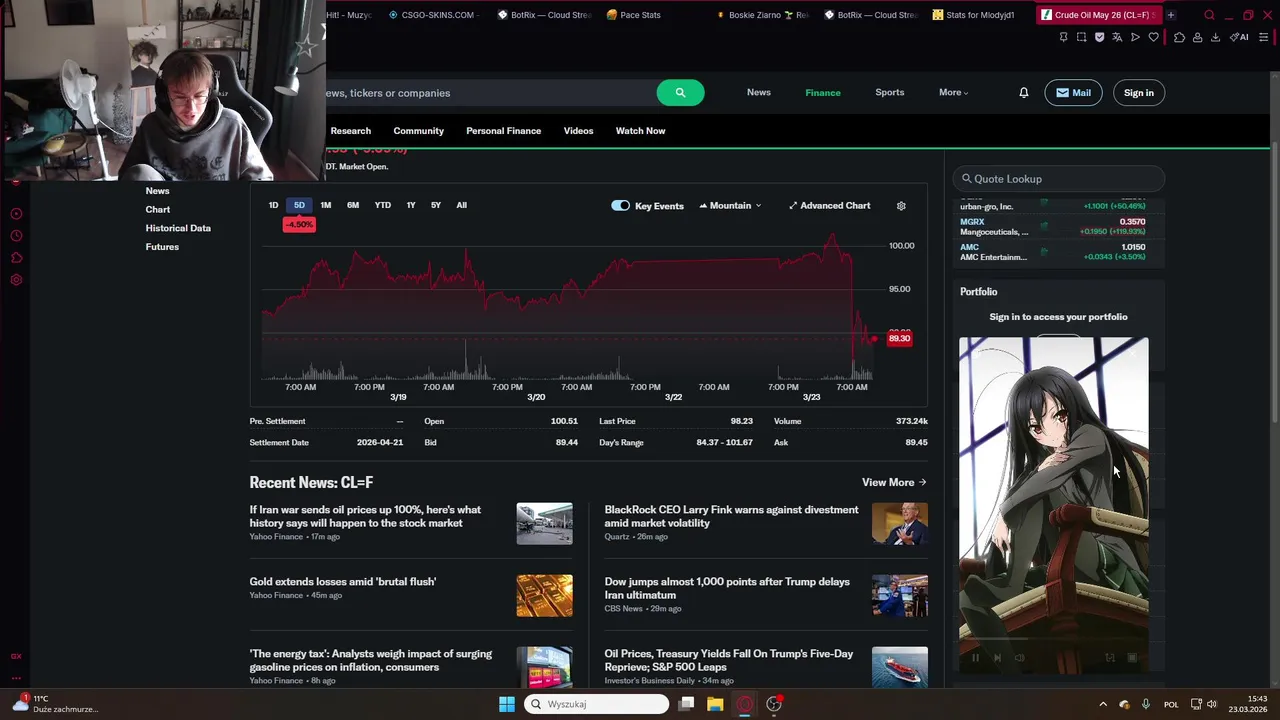Select the All chart range
The image size is (1280, 720).
coord(461,205)
